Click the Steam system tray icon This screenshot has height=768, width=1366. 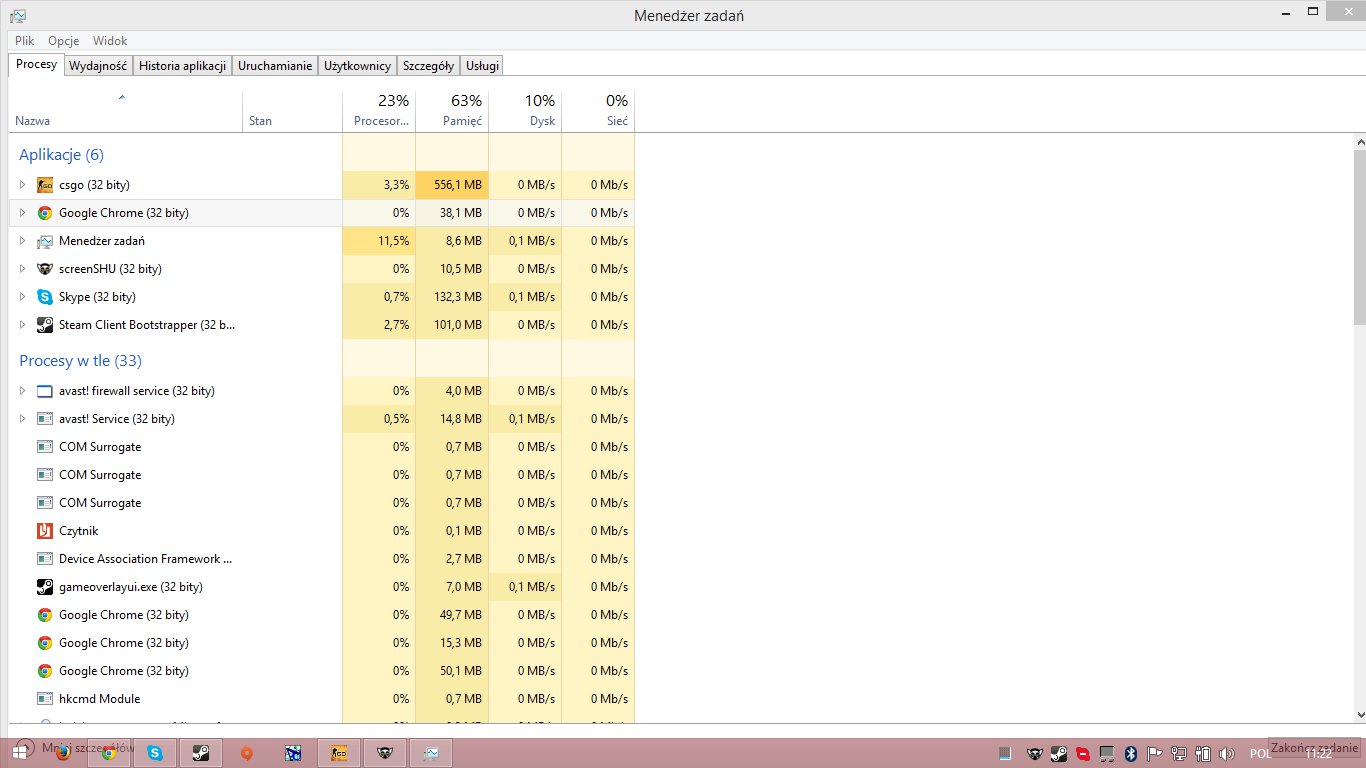(1059, 753)
